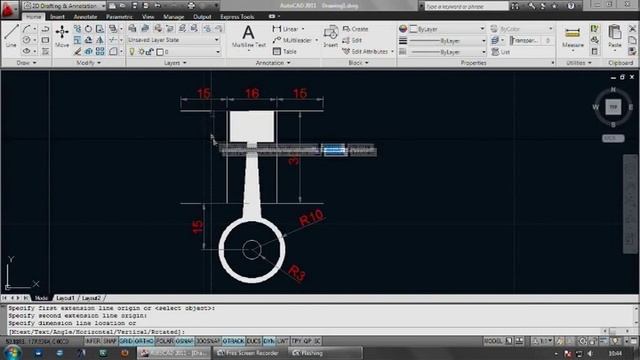The width and height of the screenshot is (640, 360).
Task: Expand the Annotation panel
Action: click(273, 63)
